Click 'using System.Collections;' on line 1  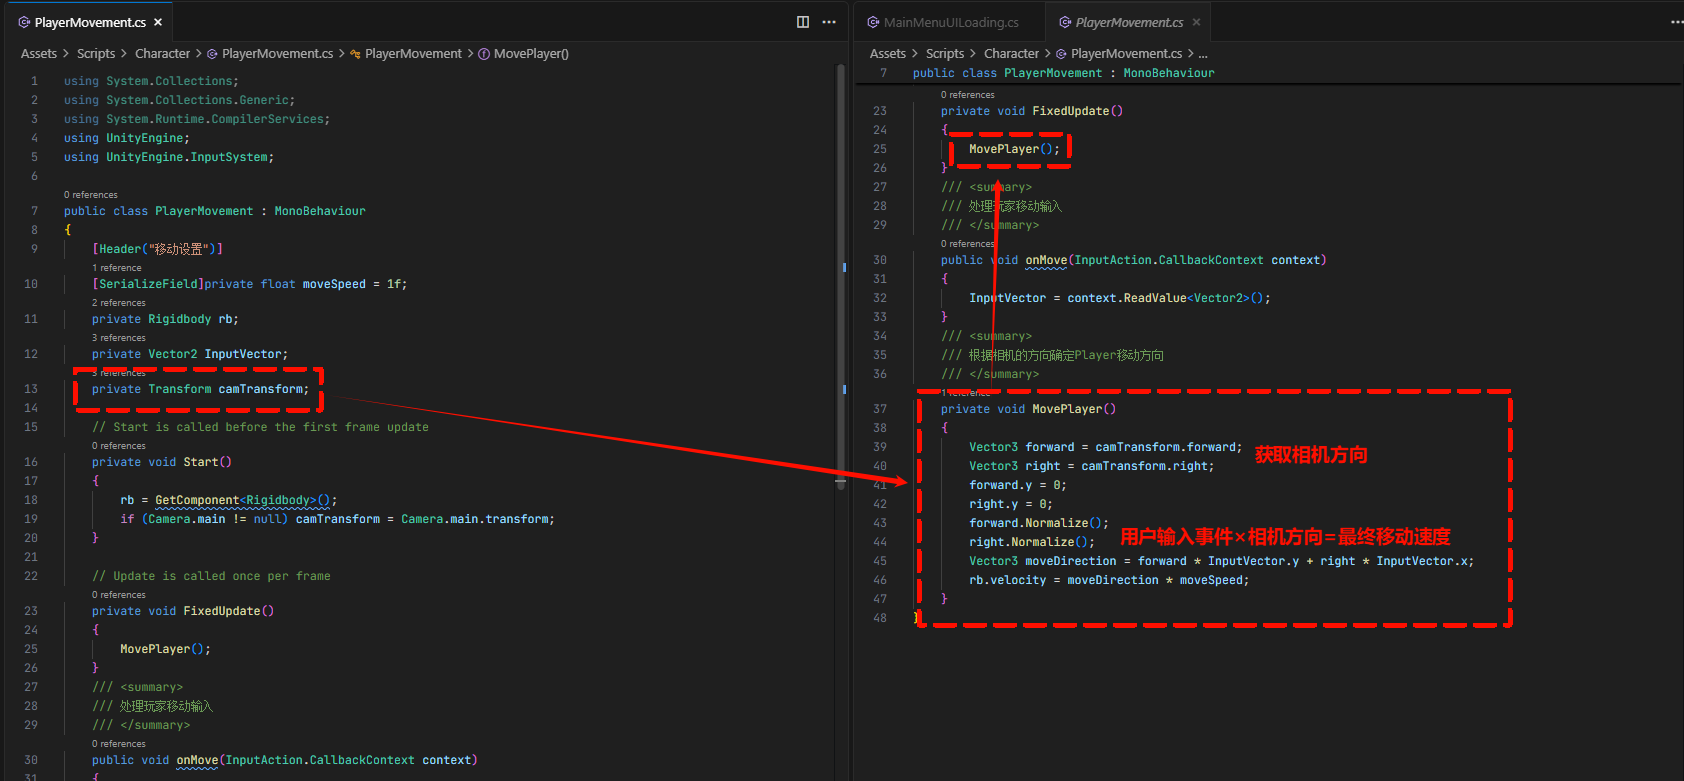(x=151, y=81)
